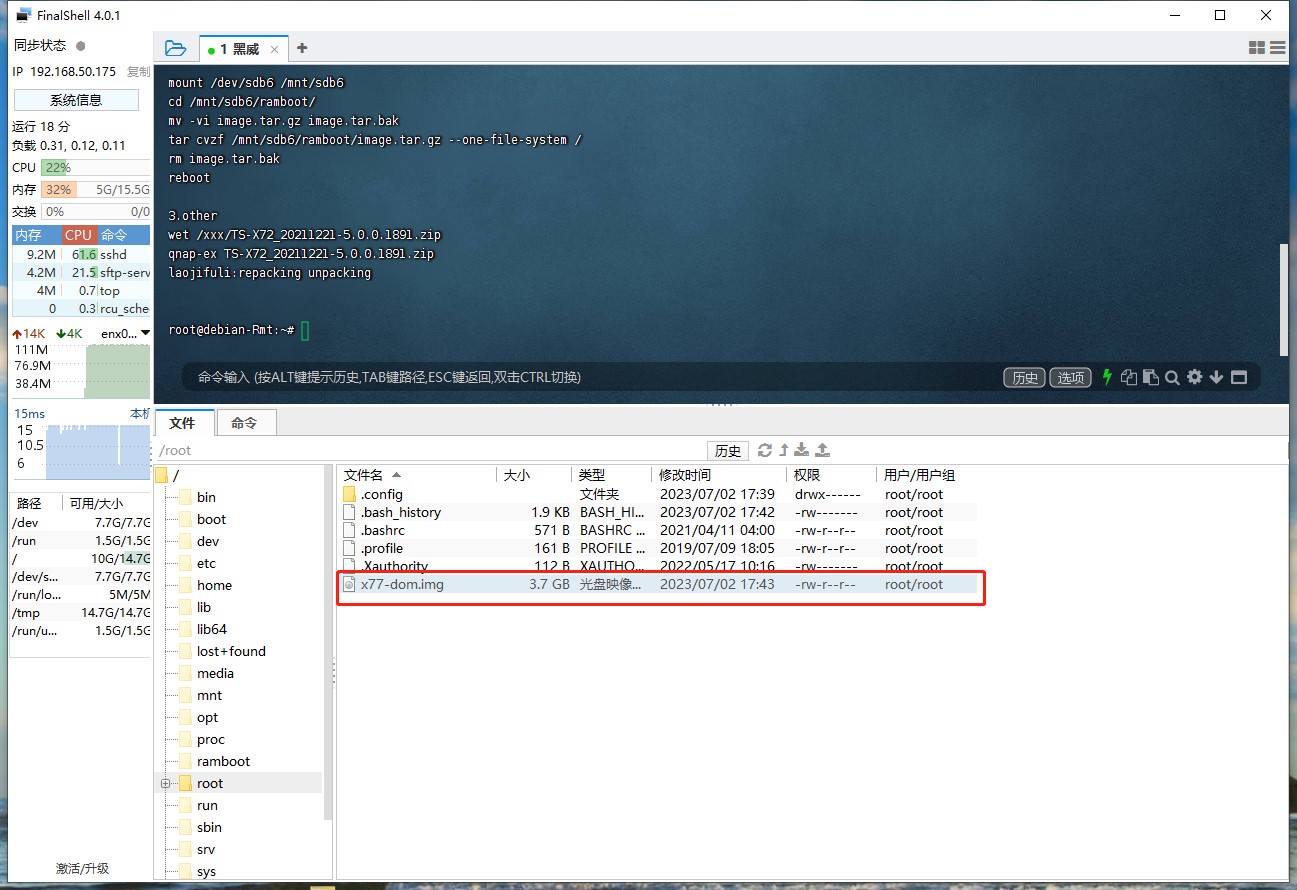Click the paste icon in terminal toolbar
The width and height of the screenshot is (1297, 890).
[1150, 377]
